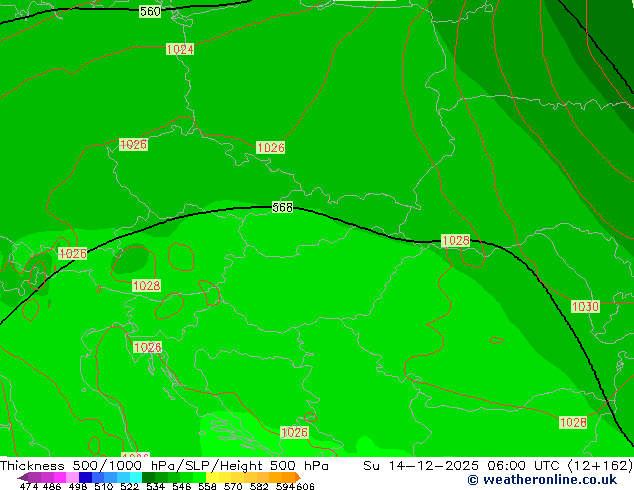Open the weatheronline.co.uk copyright link
Screen dimensions: 634x490
coord(542,480)
